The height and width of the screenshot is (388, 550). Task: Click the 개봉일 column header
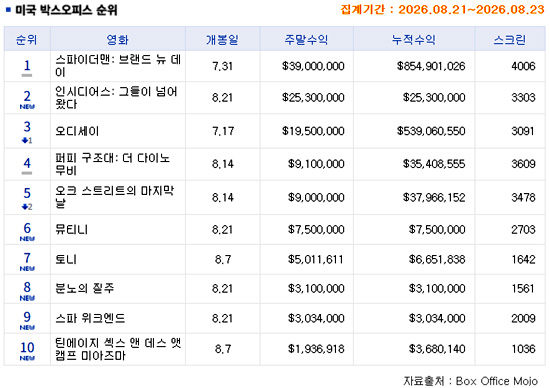(x=222, y=40)
